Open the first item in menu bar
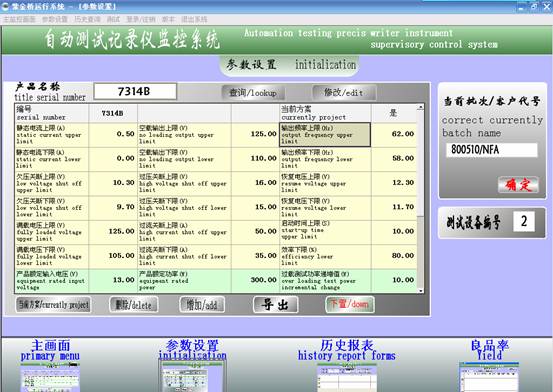This screenshot has height=392, width=553. 19,19
